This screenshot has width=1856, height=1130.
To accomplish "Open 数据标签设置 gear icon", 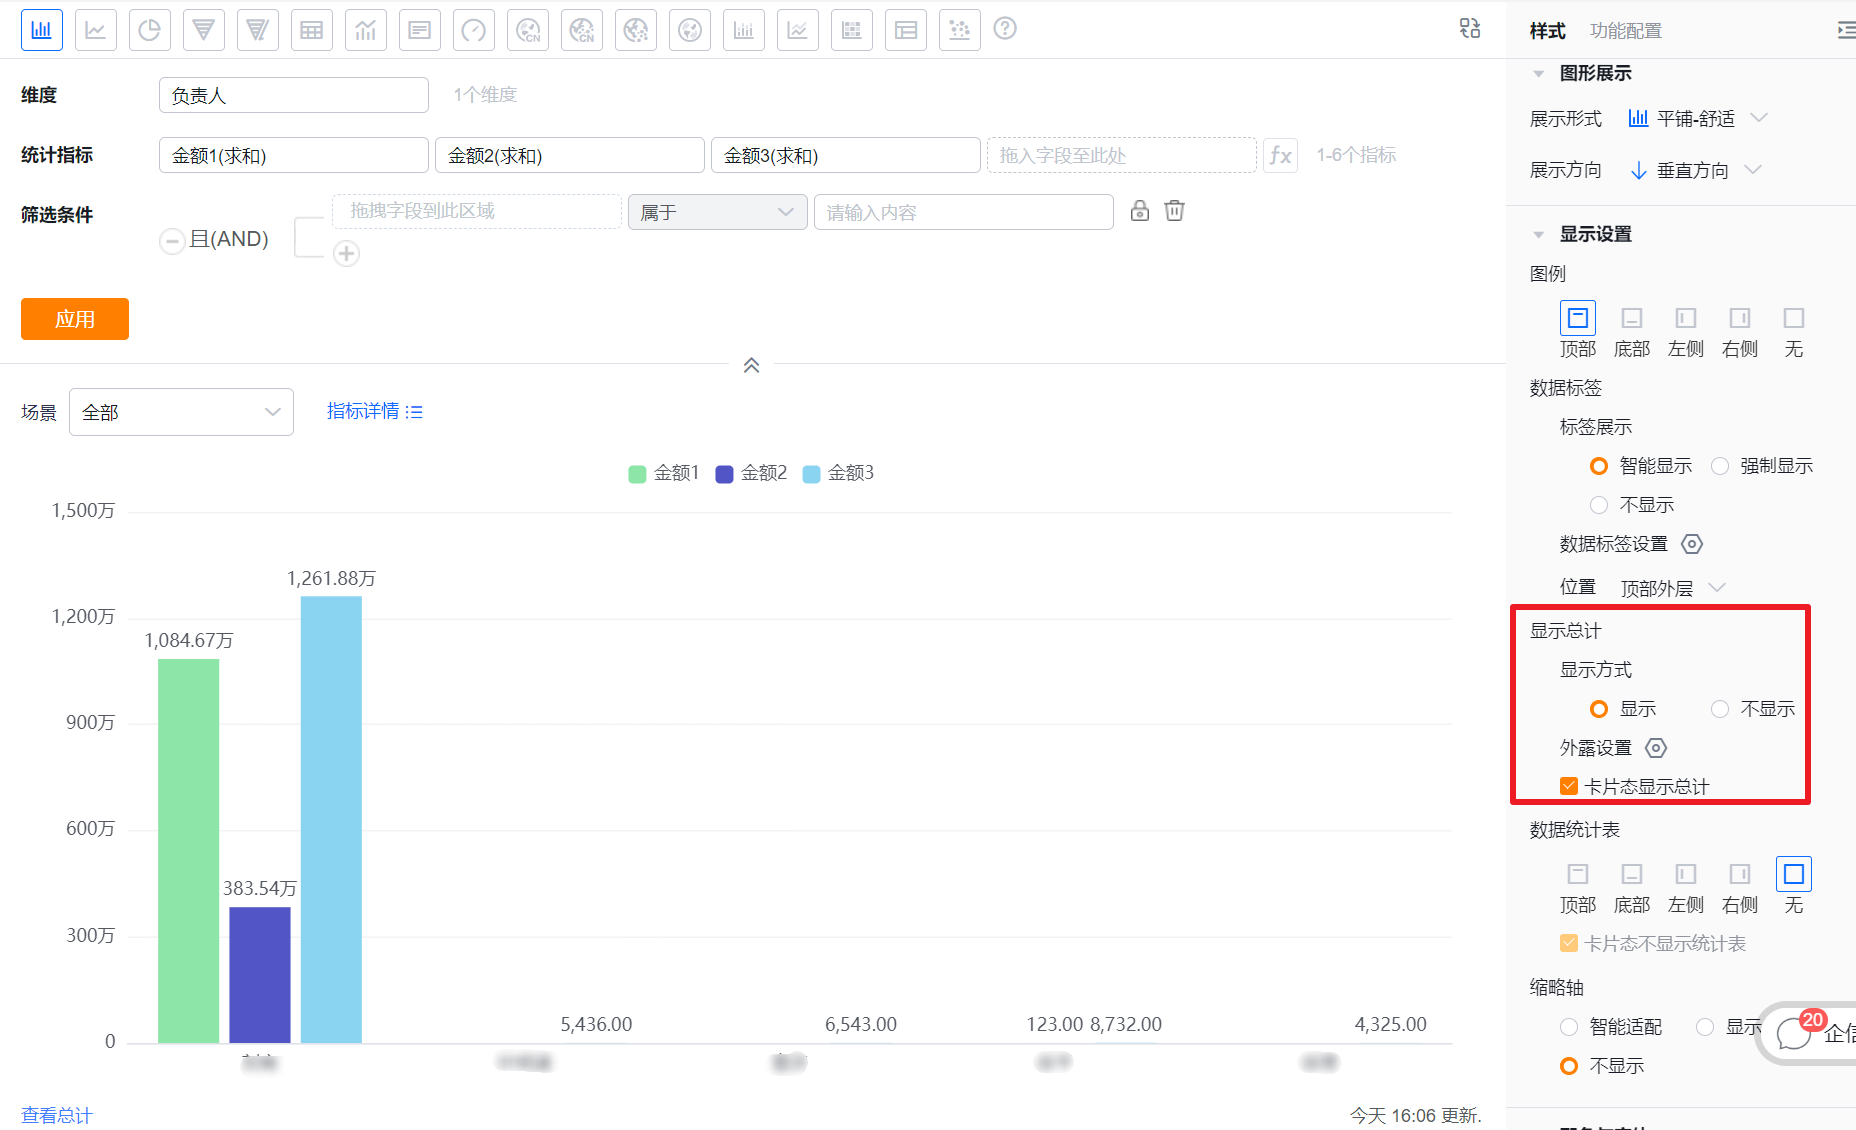I will pyautogui.click(x=1692, y=544).
